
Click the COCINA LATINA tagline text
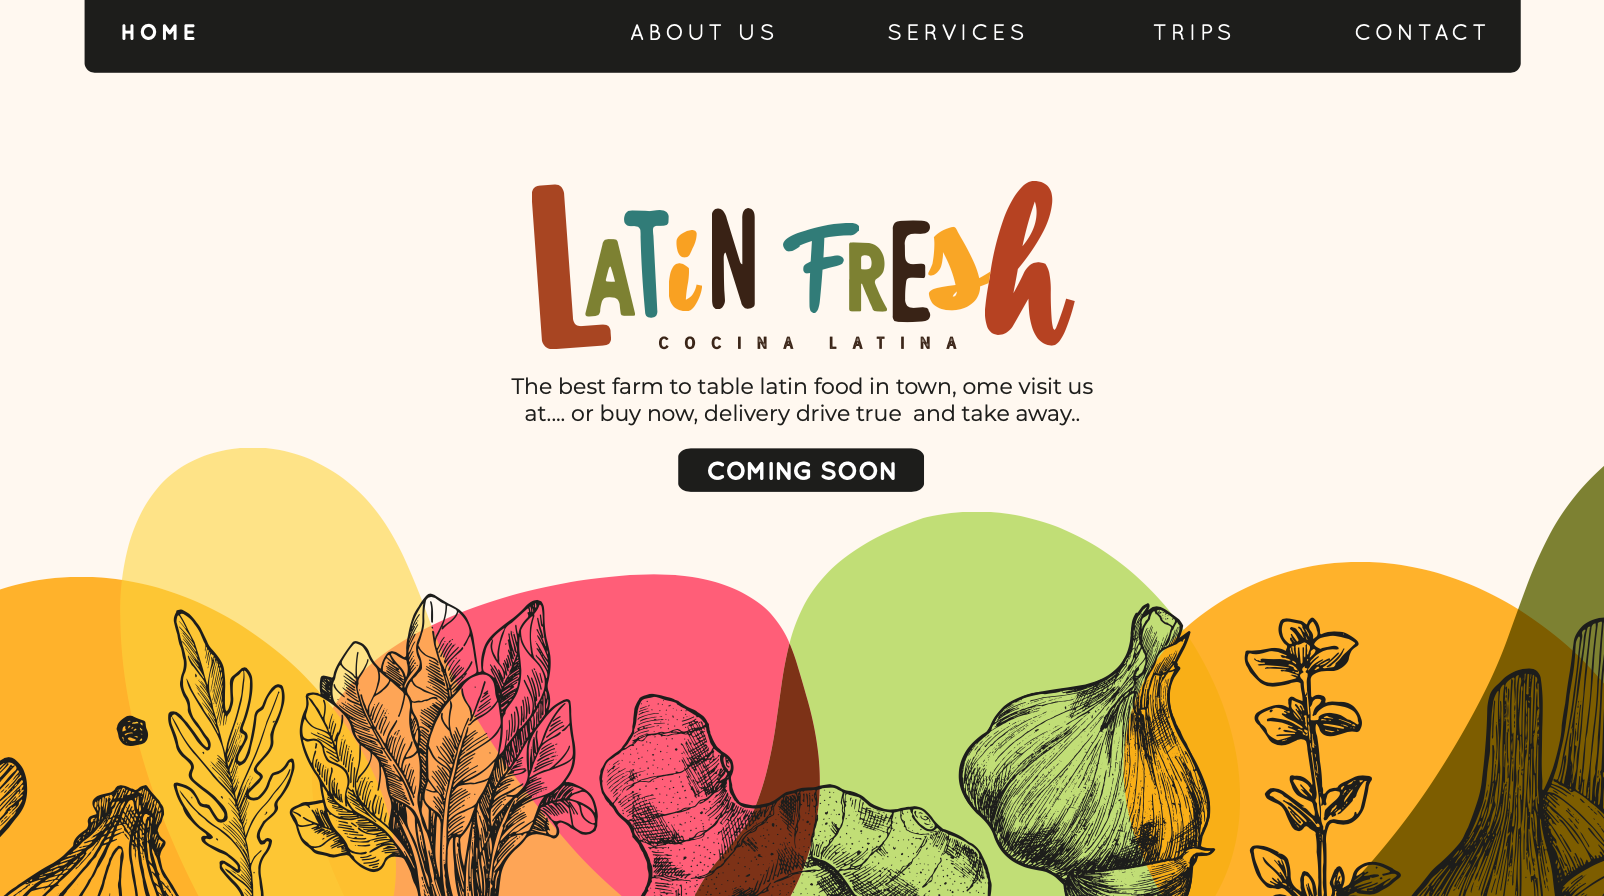(x=808, y=343)
